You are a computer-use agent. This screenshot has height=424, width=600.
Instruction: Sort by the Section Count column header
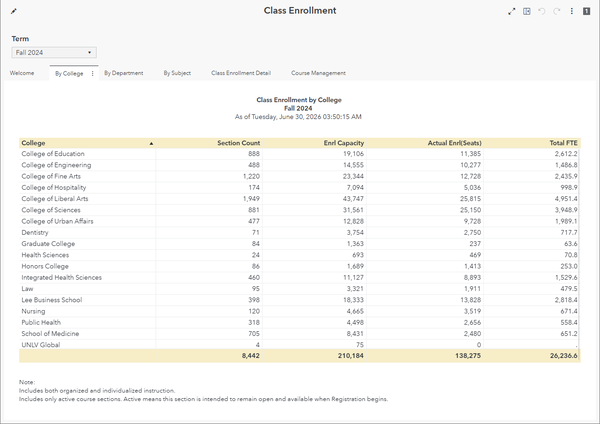pos(238,143)
